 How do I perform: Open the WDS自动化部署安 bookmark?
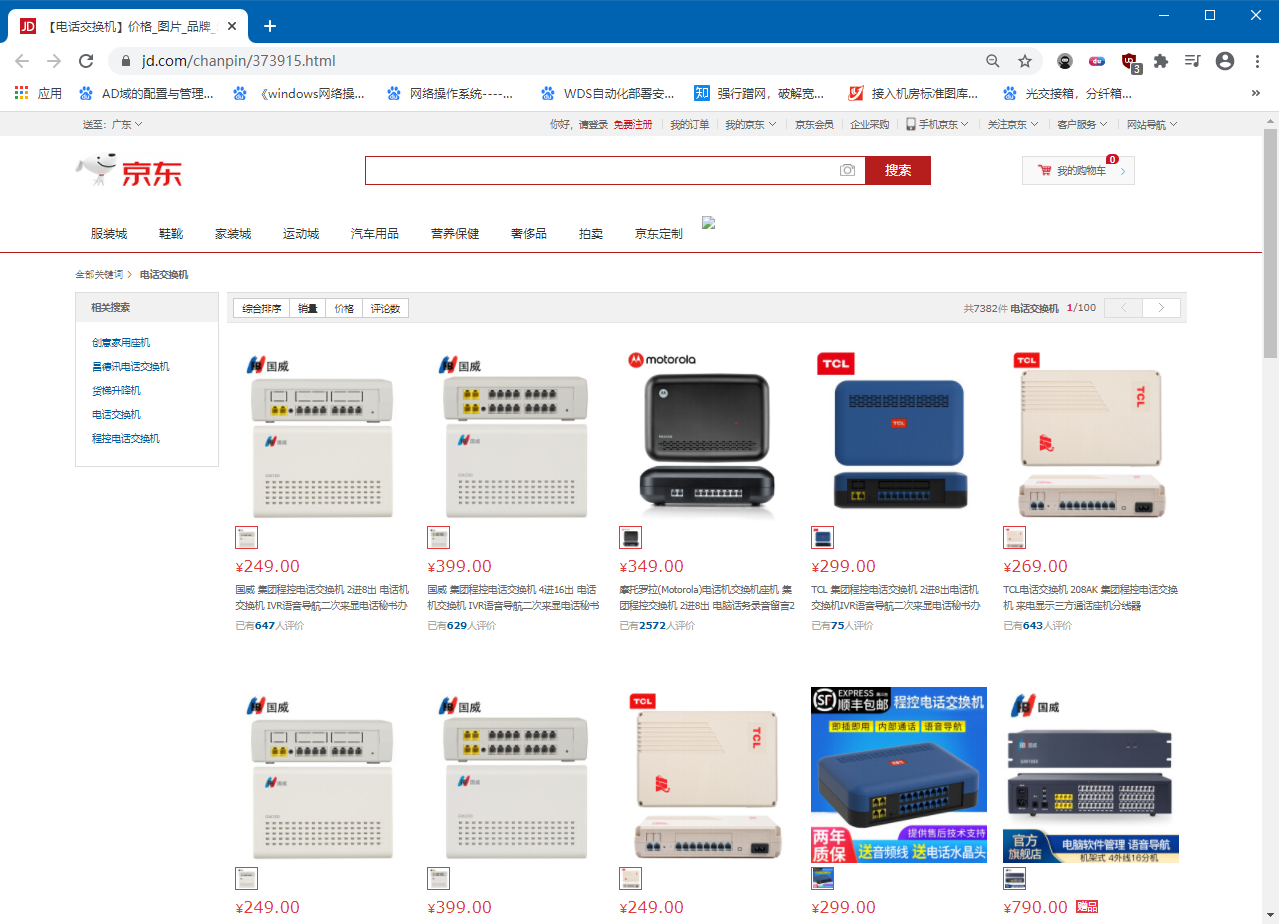pyautogui.click(x=608, y=94)
